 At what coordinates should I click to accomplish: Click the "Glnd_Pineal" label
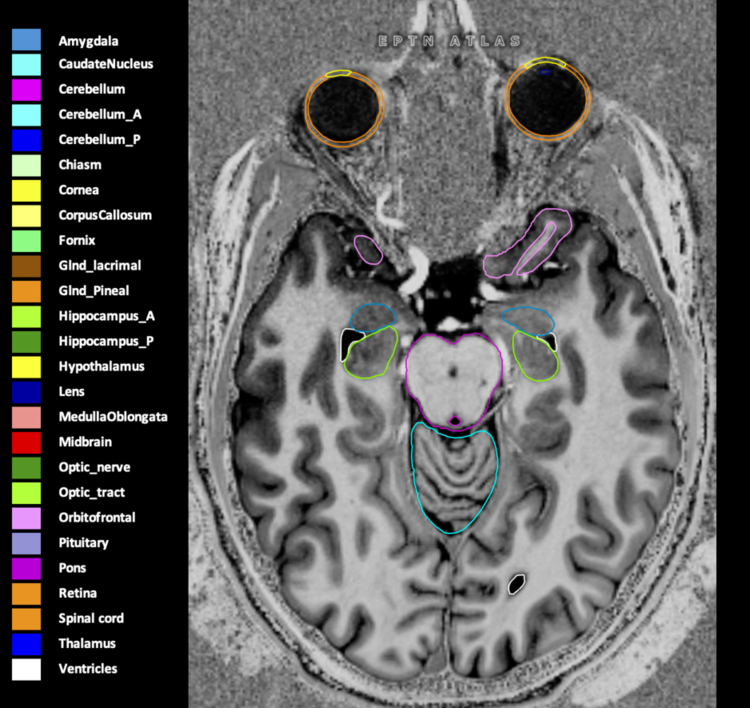[x=94, y=291]
